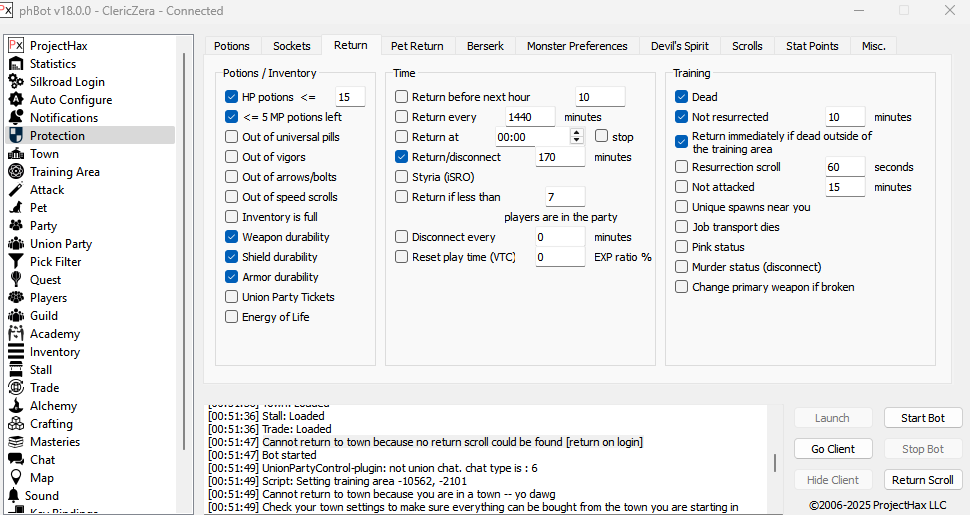Click the Return at time spinner arrows
Screen dimensions: 970x515
click(x=576, y=137)
